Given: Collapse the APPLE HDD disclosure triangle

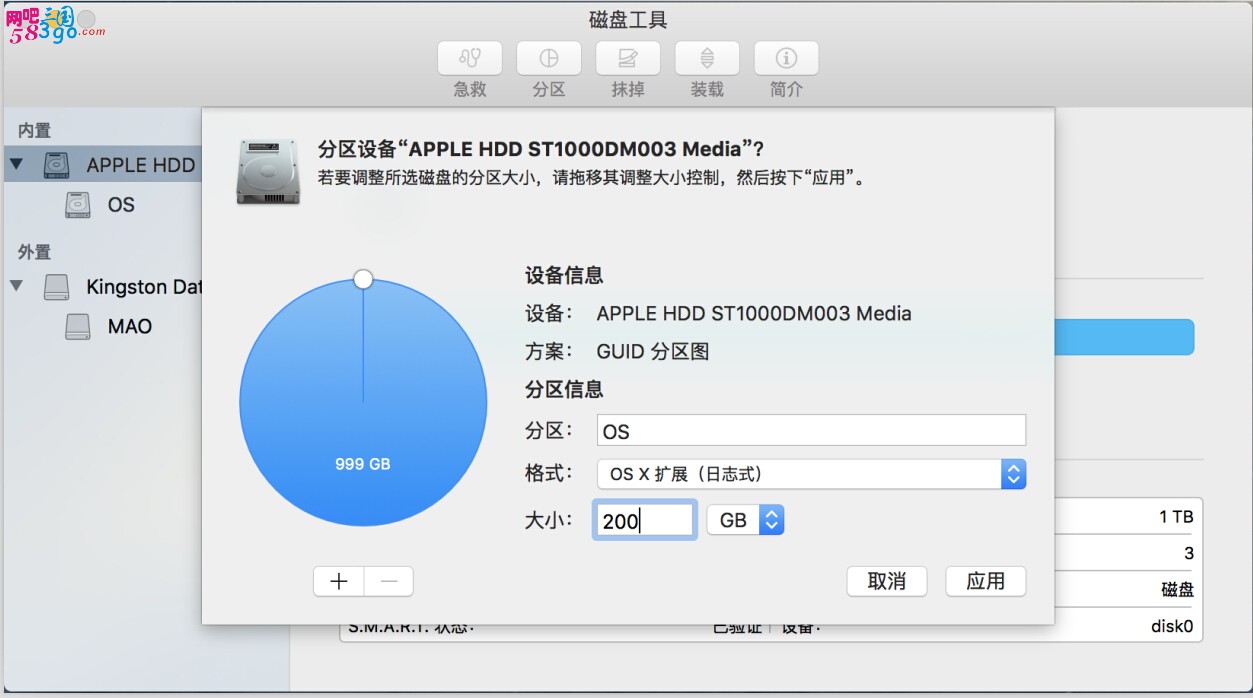Looking at the screenshot, I should point(17,163).
